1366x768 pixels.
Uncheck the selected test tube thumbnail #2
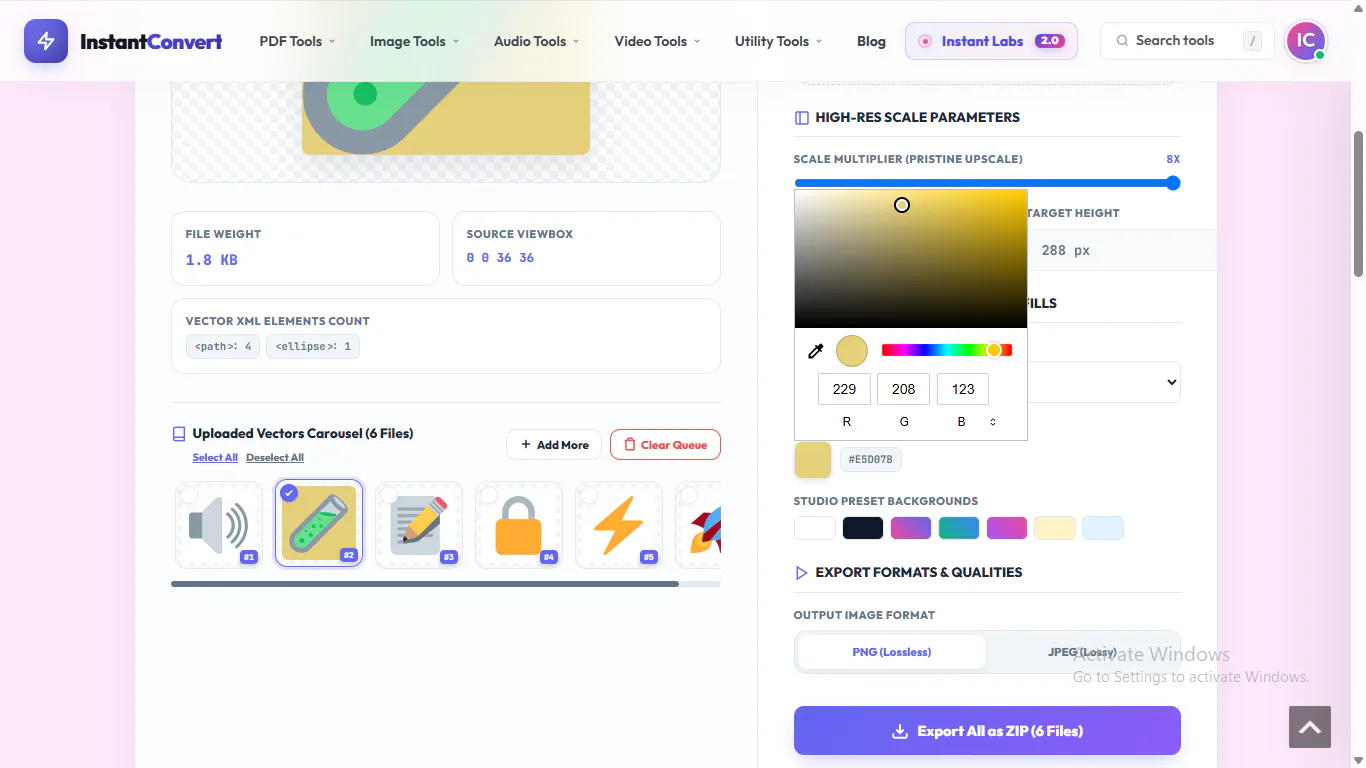(x=289, y=493)
